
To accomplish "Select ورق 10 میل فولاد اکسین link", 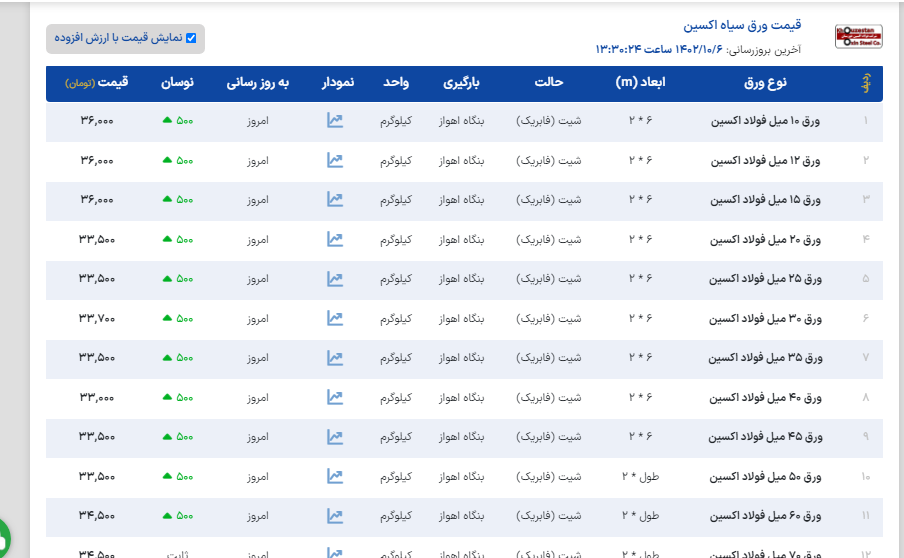I will (765, 121).
